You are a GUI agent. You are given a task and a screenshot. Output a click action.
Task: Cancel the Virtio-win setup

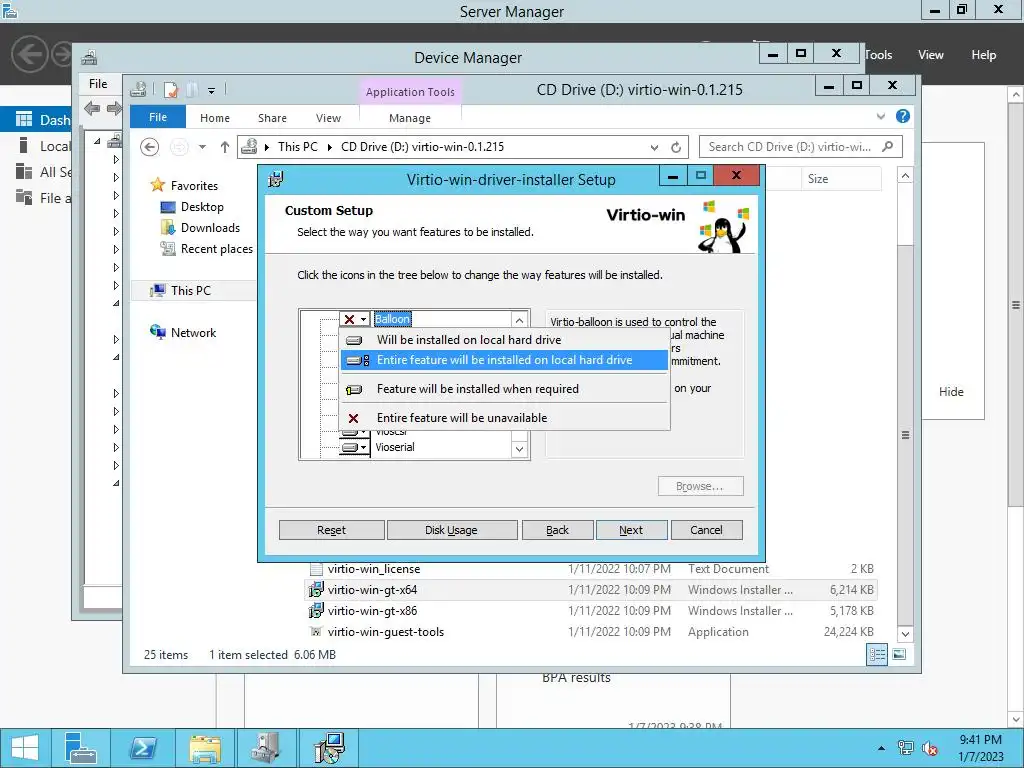pos(707,530)
